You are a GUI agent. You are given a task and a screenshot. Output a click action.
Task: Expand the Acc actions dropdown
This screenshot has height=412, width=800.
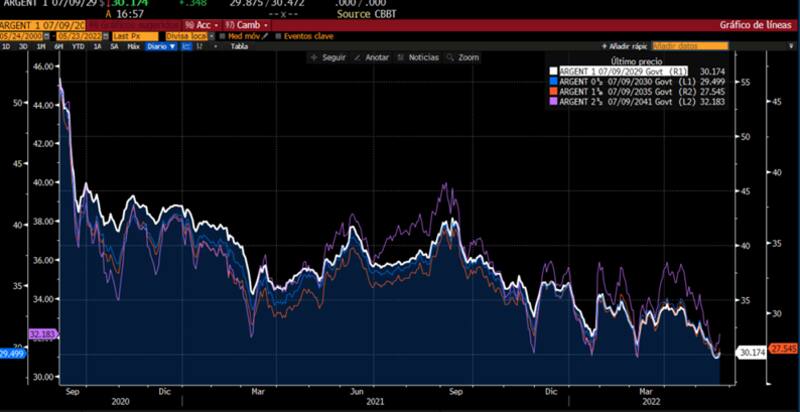tap(200, 23)
